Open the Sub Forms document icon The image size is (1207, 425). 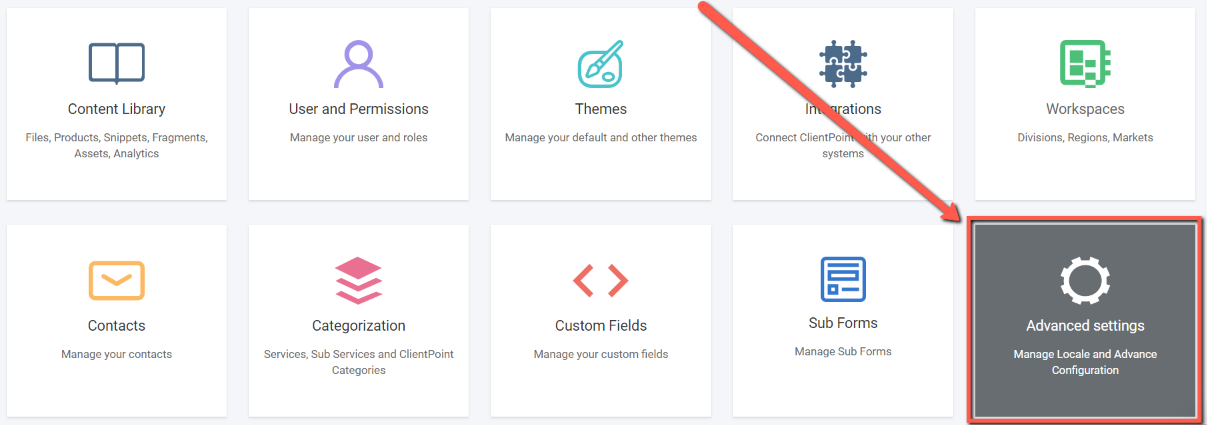[843, 279]
